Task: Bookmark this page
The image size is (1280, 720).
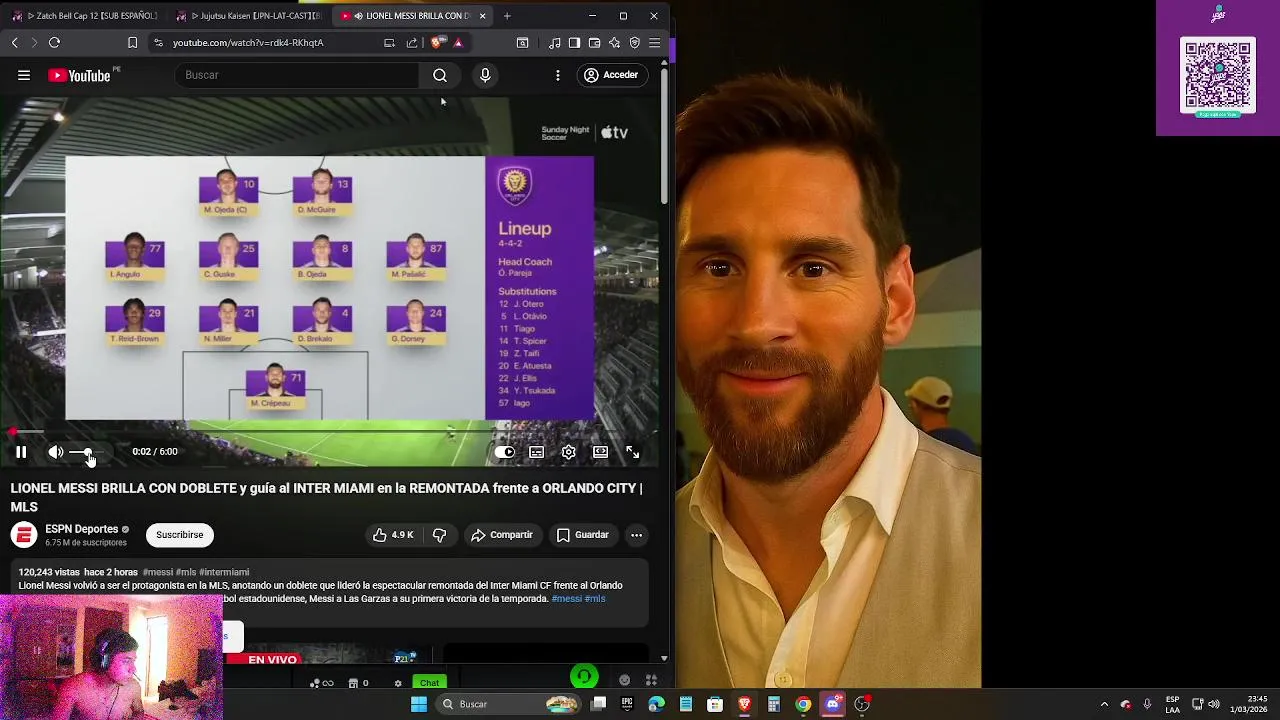Action: [132, 43]
